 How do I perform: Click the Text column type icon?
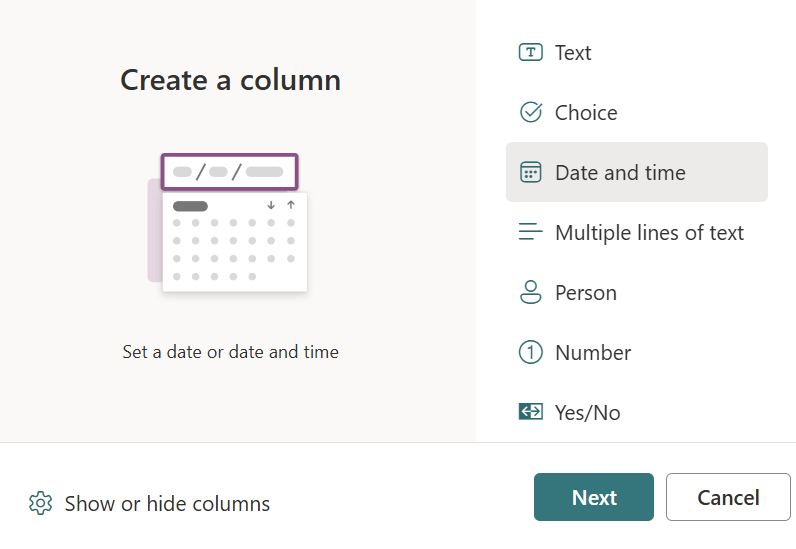[530, 53]
